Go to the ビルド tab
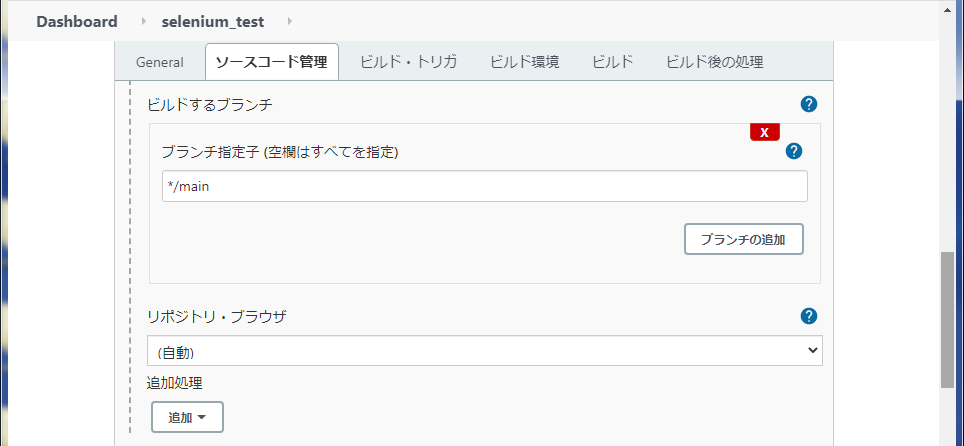Image resolution: width=964 pixels, height=446 pixels. click(612, 62)
